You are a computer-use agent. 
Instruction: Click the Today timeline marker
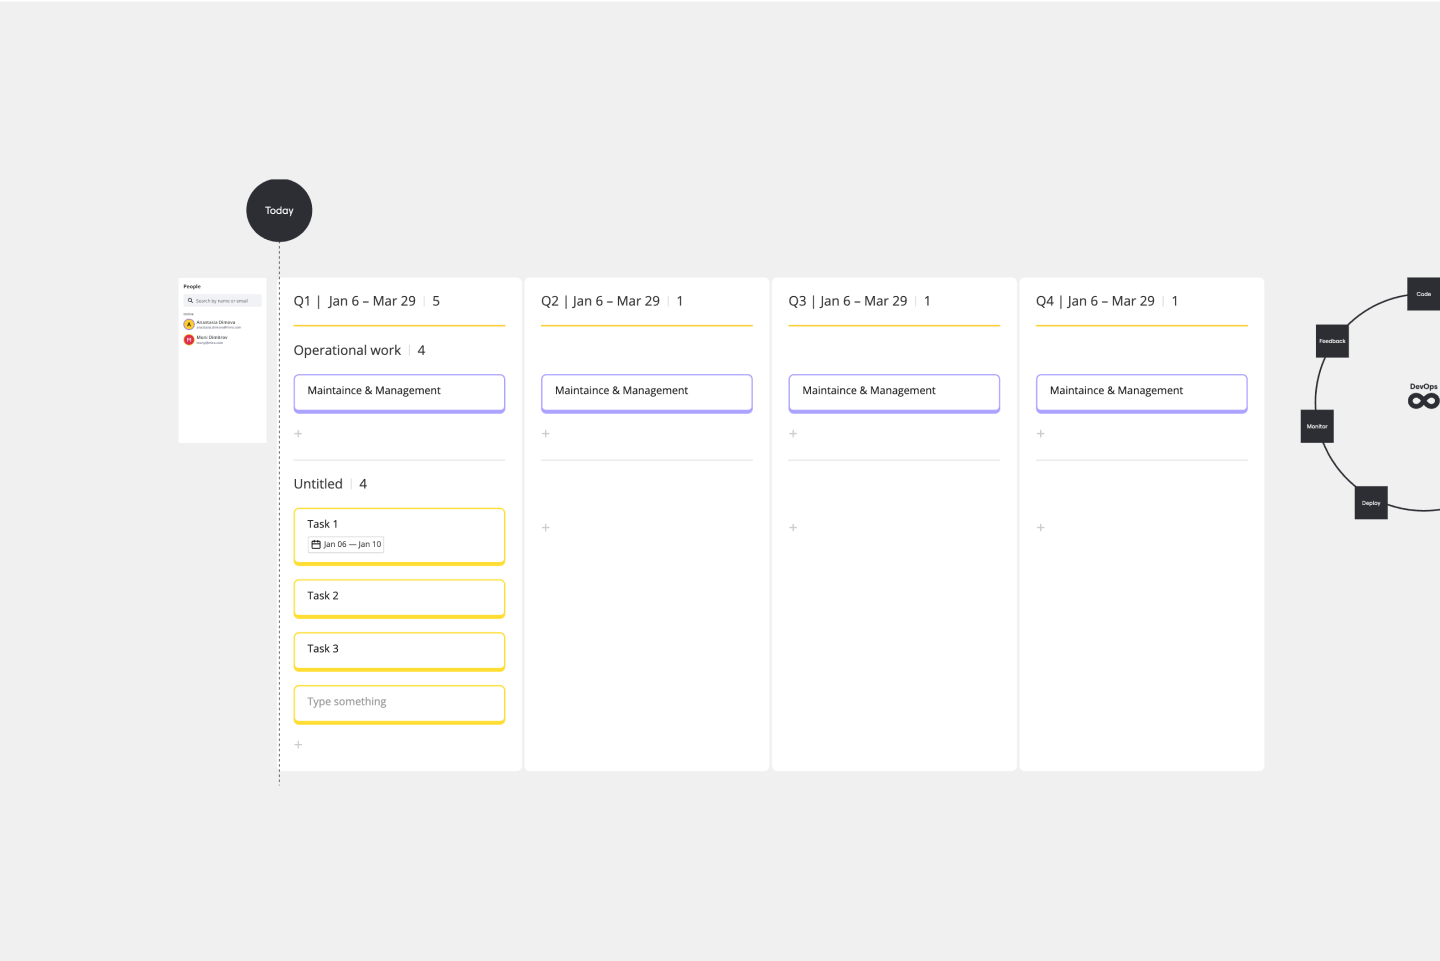click(x=279, y=211)
